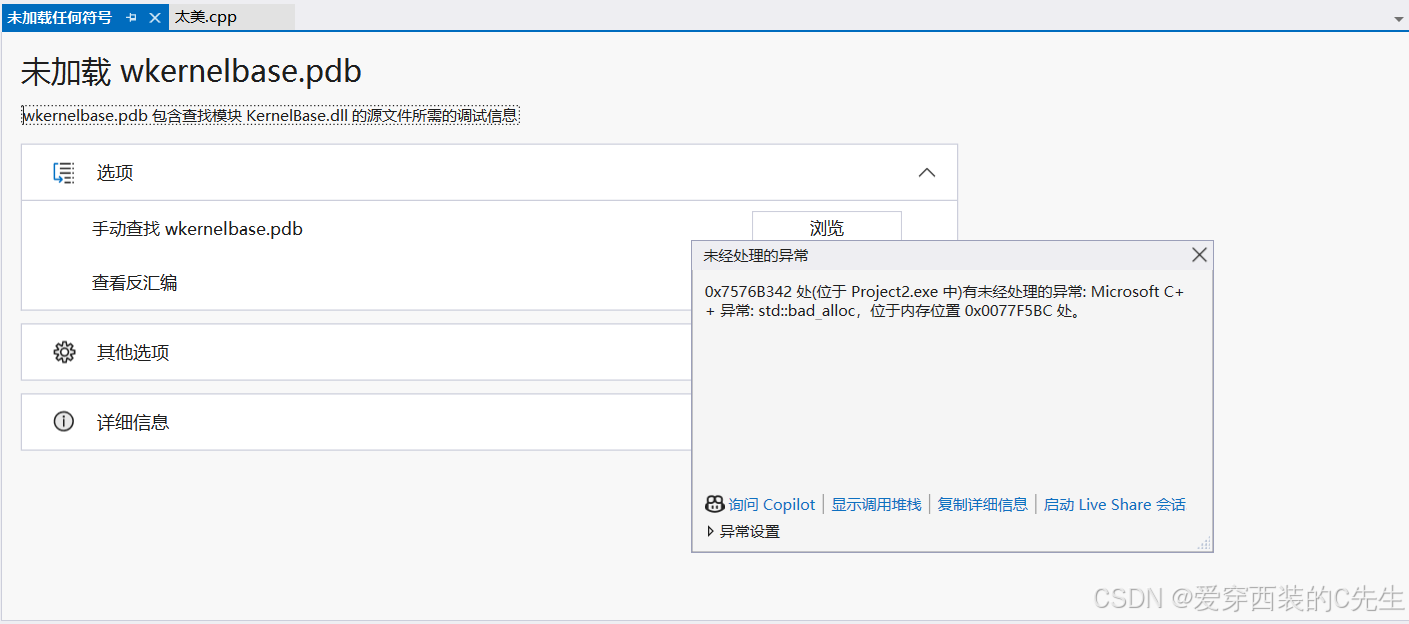Start 启动 Live Share 会话
The width and height of the screenshot is (1409, 624).
(1114, 505)
